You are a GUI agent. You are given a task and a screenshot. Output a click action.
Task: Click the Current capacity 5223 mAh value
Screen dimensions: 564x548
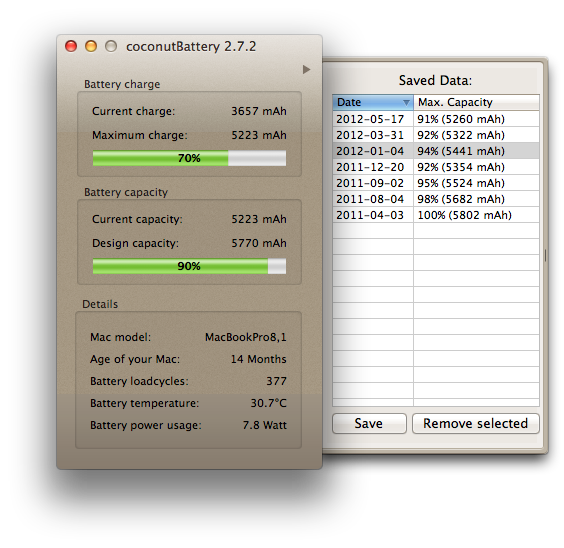pyautogui.click(x=259, y=219)
